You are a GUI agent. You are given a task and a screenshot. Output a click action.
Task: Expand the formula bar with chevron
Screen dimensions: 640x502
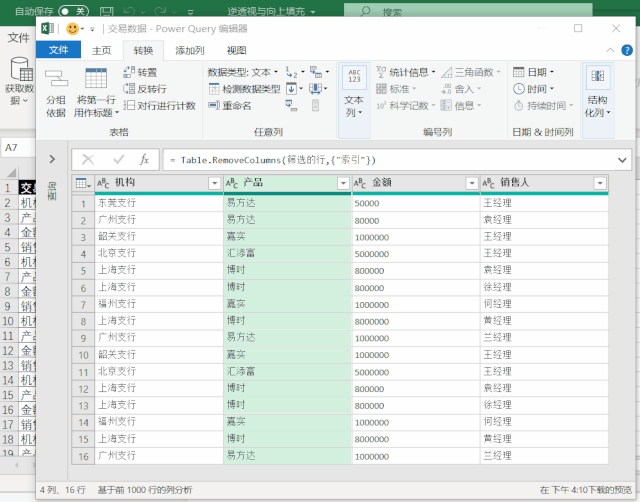(622, 160)
